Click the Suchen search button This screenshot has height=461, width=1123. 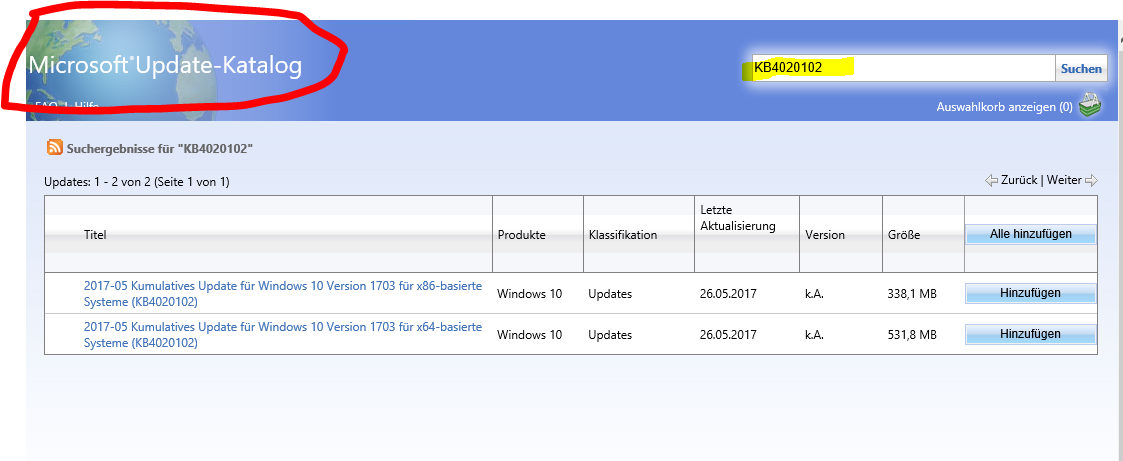coord(1081,69)
